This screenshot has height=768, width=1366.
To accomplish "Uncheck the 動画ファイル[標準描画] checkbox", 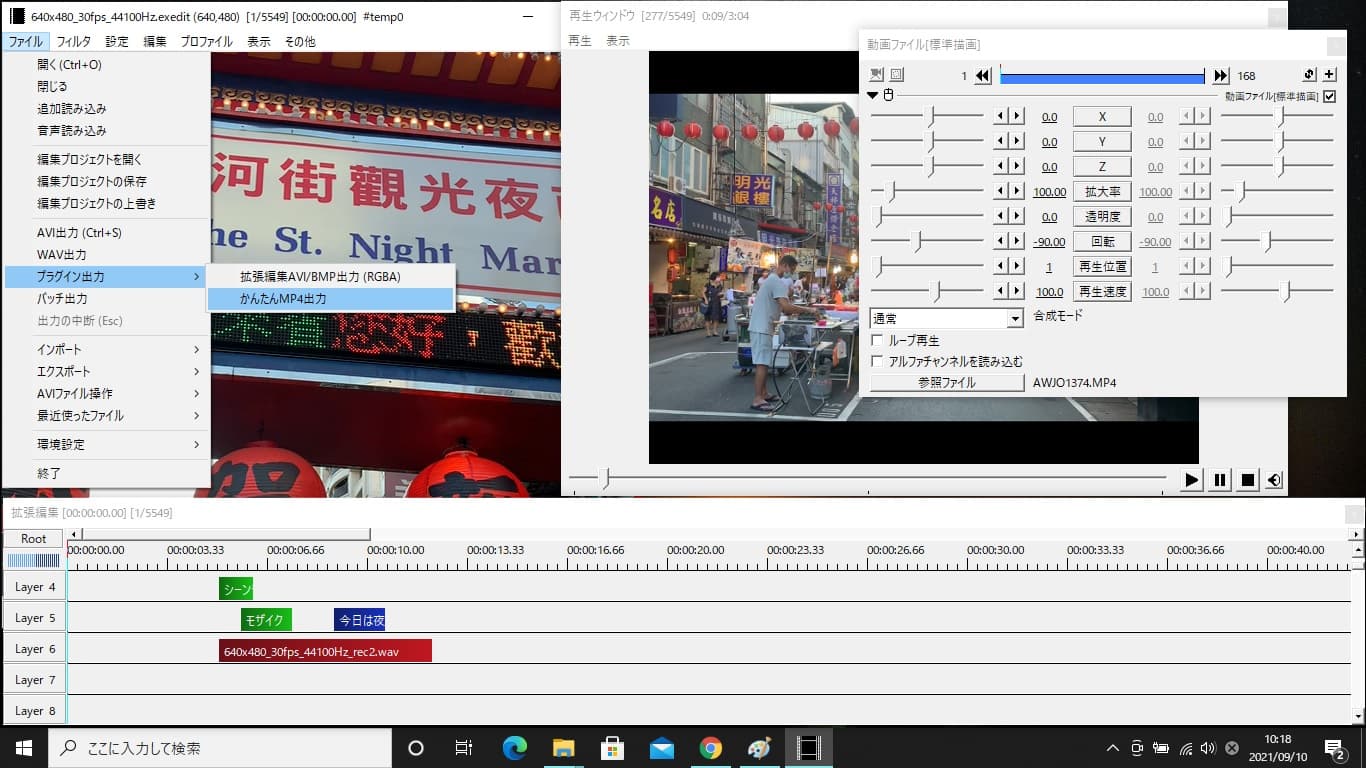I will click(x=1329, y=97).
